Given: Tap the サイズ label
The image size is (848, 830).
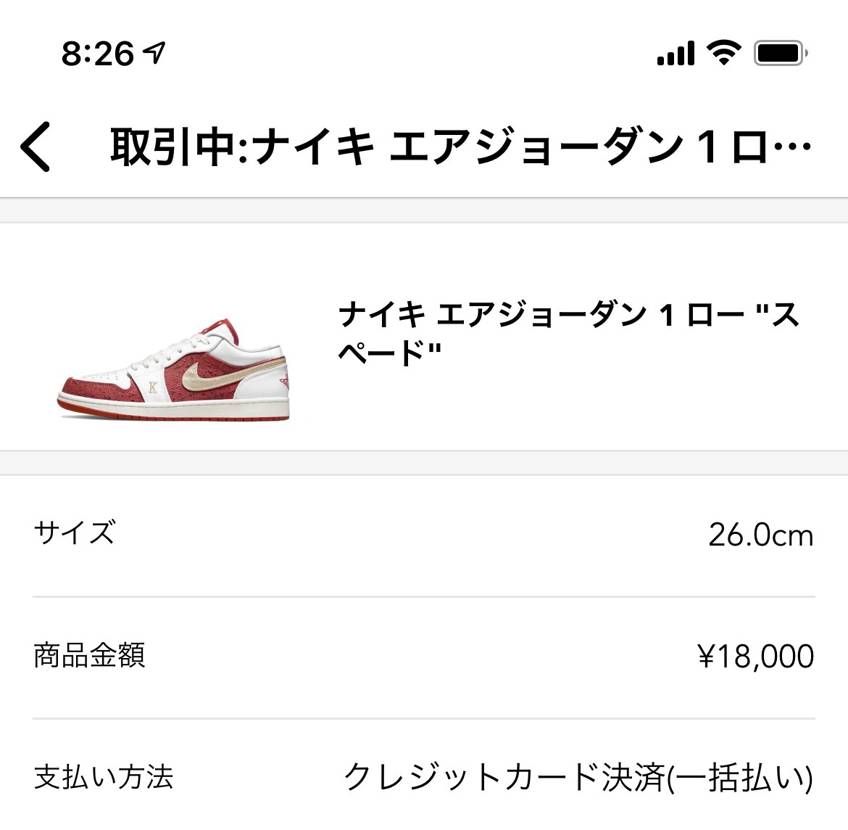Looking at the screenshot, I should click(74, 534).
